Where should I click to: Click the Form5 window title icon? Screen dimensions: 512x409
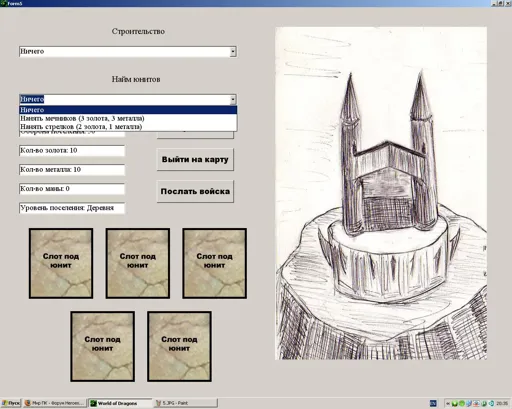(x=3, y=3)
